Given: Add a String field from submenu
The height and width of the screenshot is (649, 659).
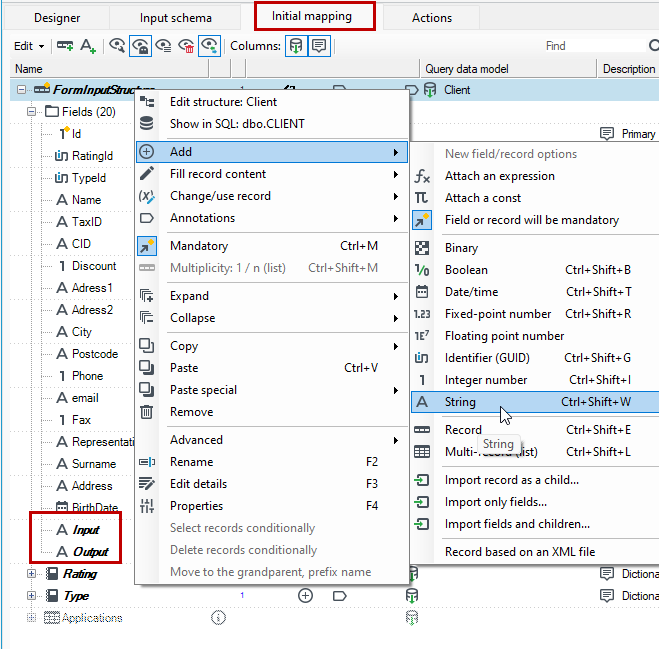Looking at the screenshot, I should click(535, 402).
